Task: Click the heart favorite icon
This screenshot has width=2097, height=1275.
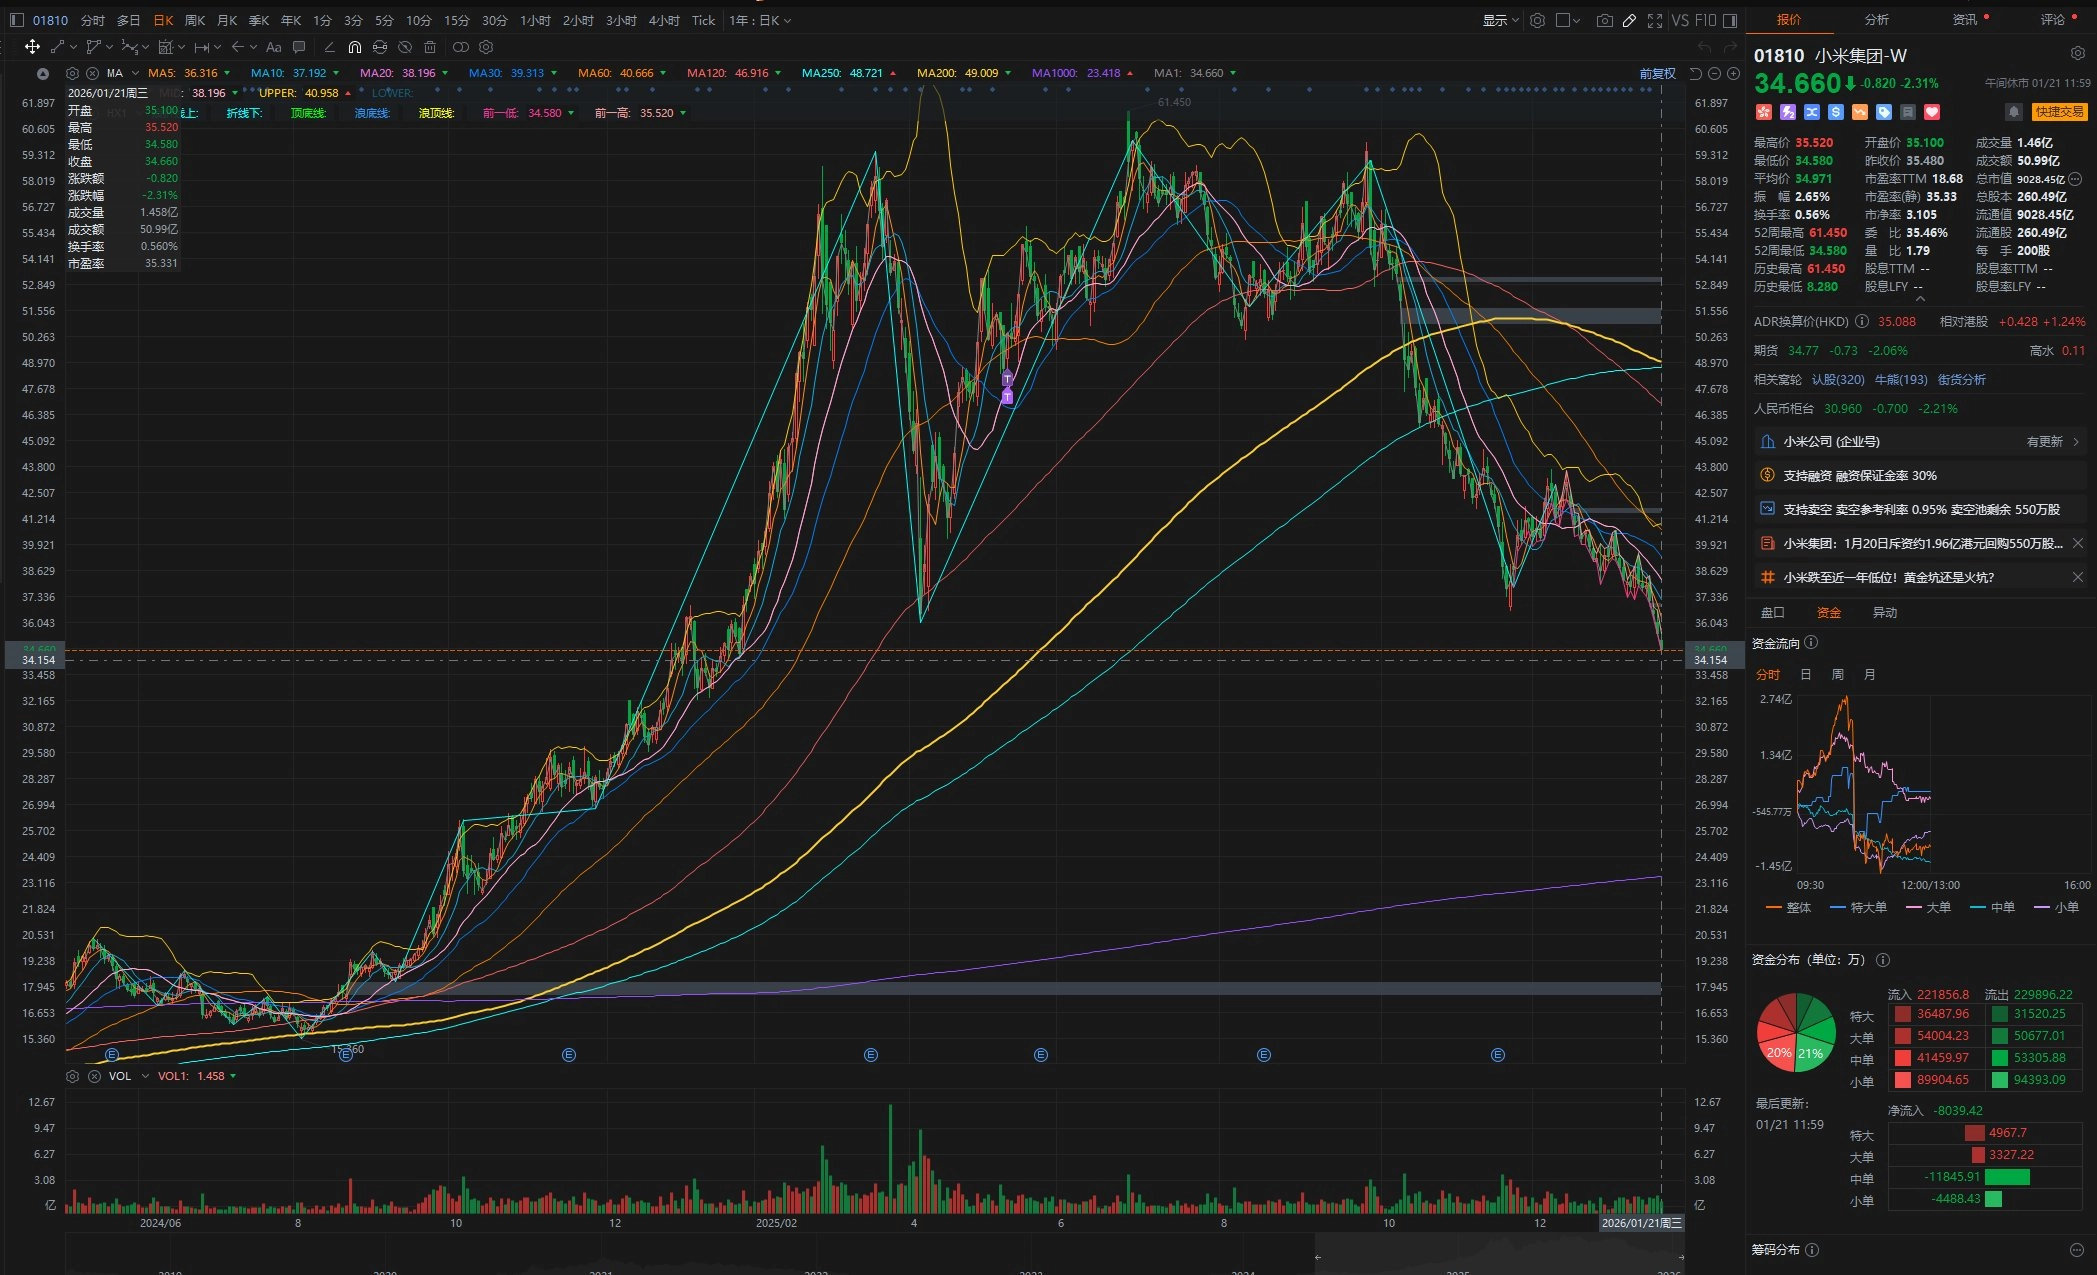Action: click(x=1932, y=112)
